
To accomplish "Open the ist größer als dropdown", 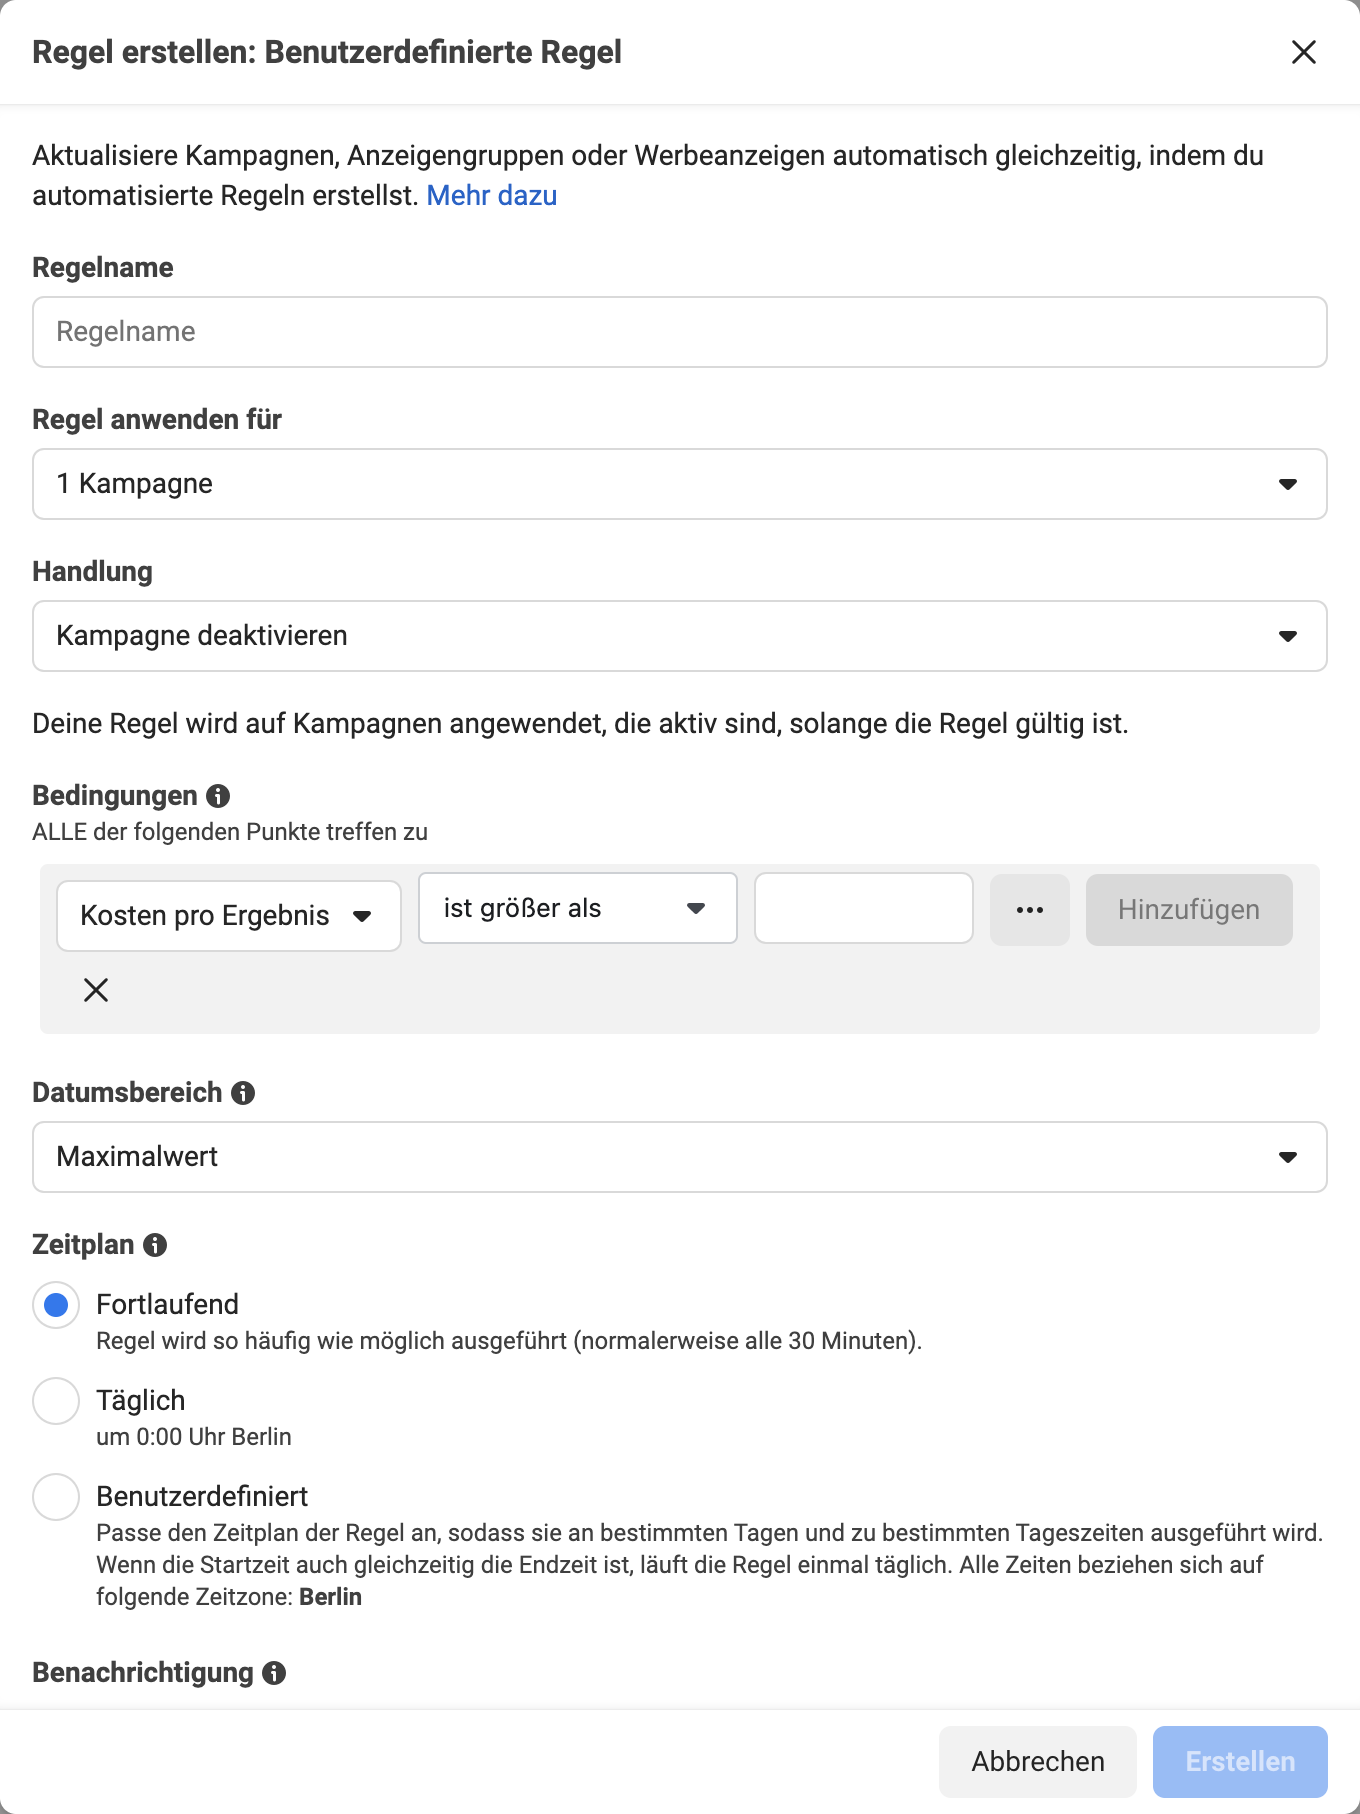I will pos(578,908).
